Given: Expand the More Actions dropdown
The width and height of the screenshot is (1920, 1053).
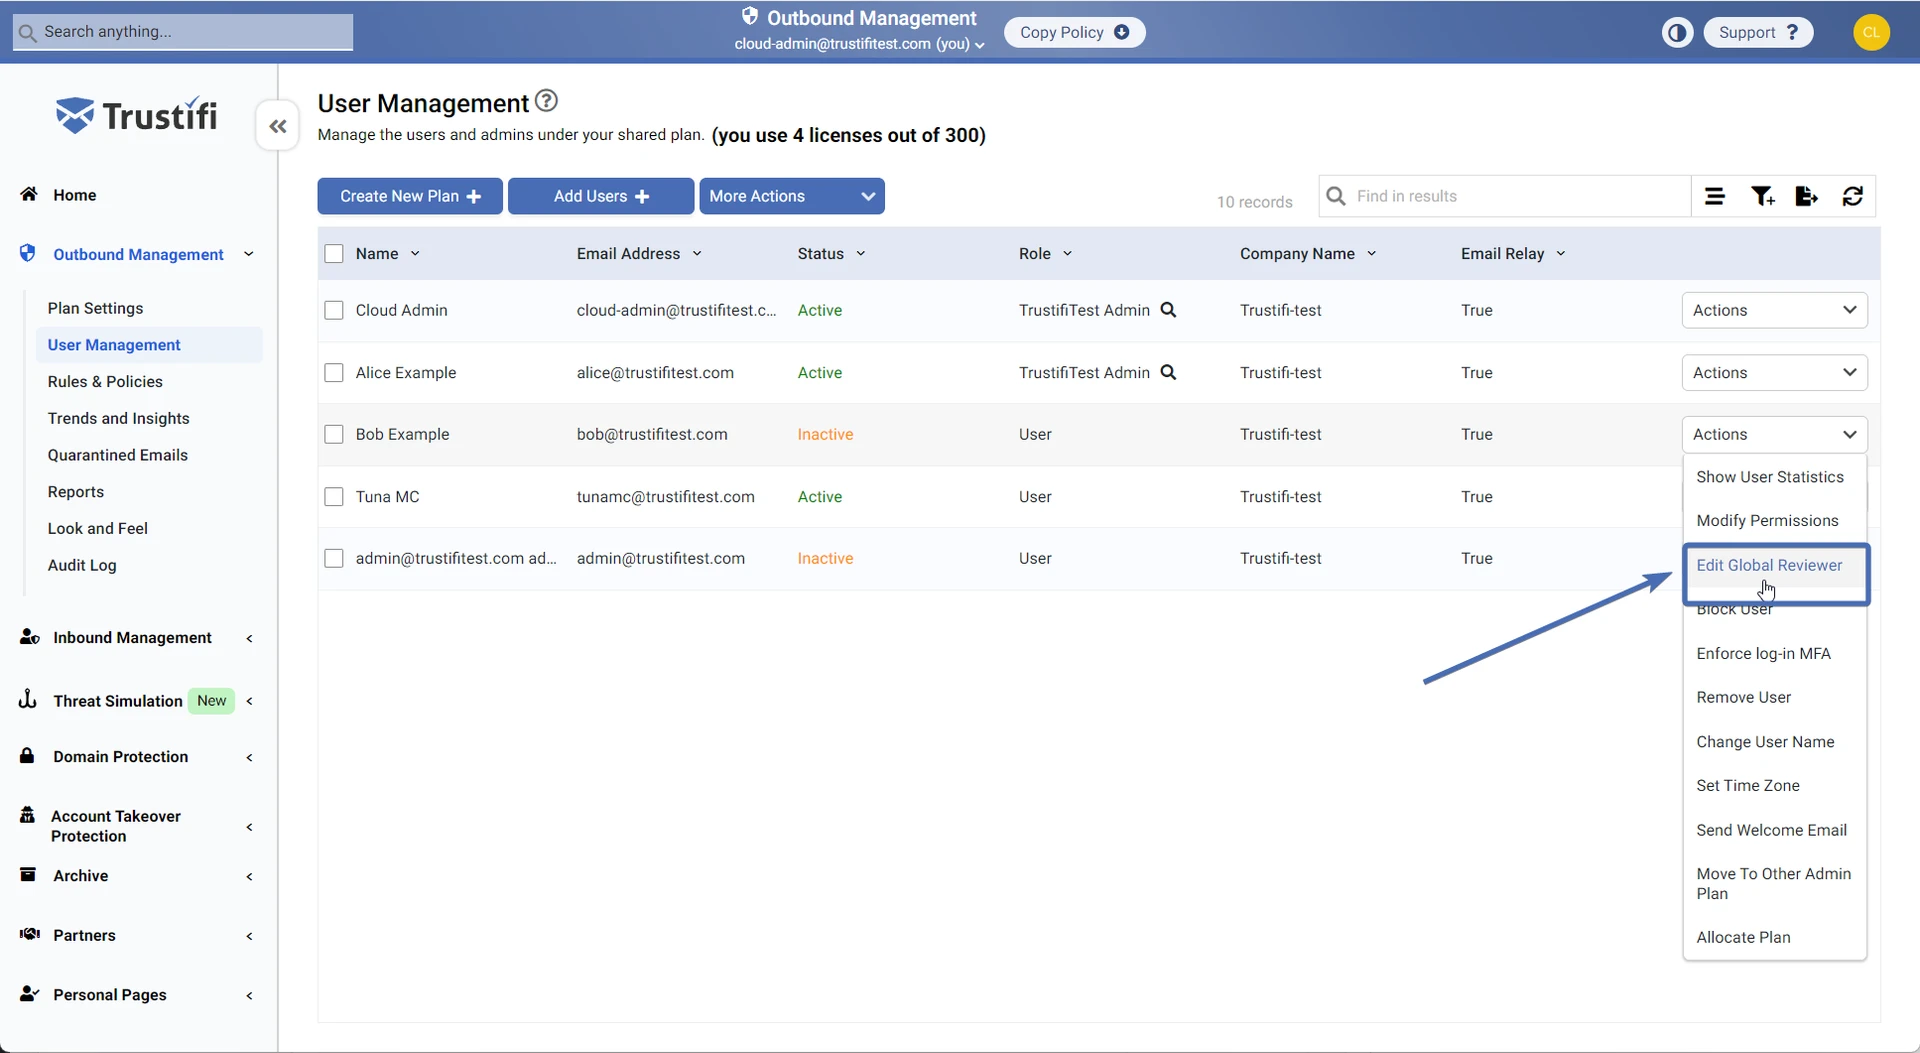Looking at the screenshot, I should pos(791,197).
